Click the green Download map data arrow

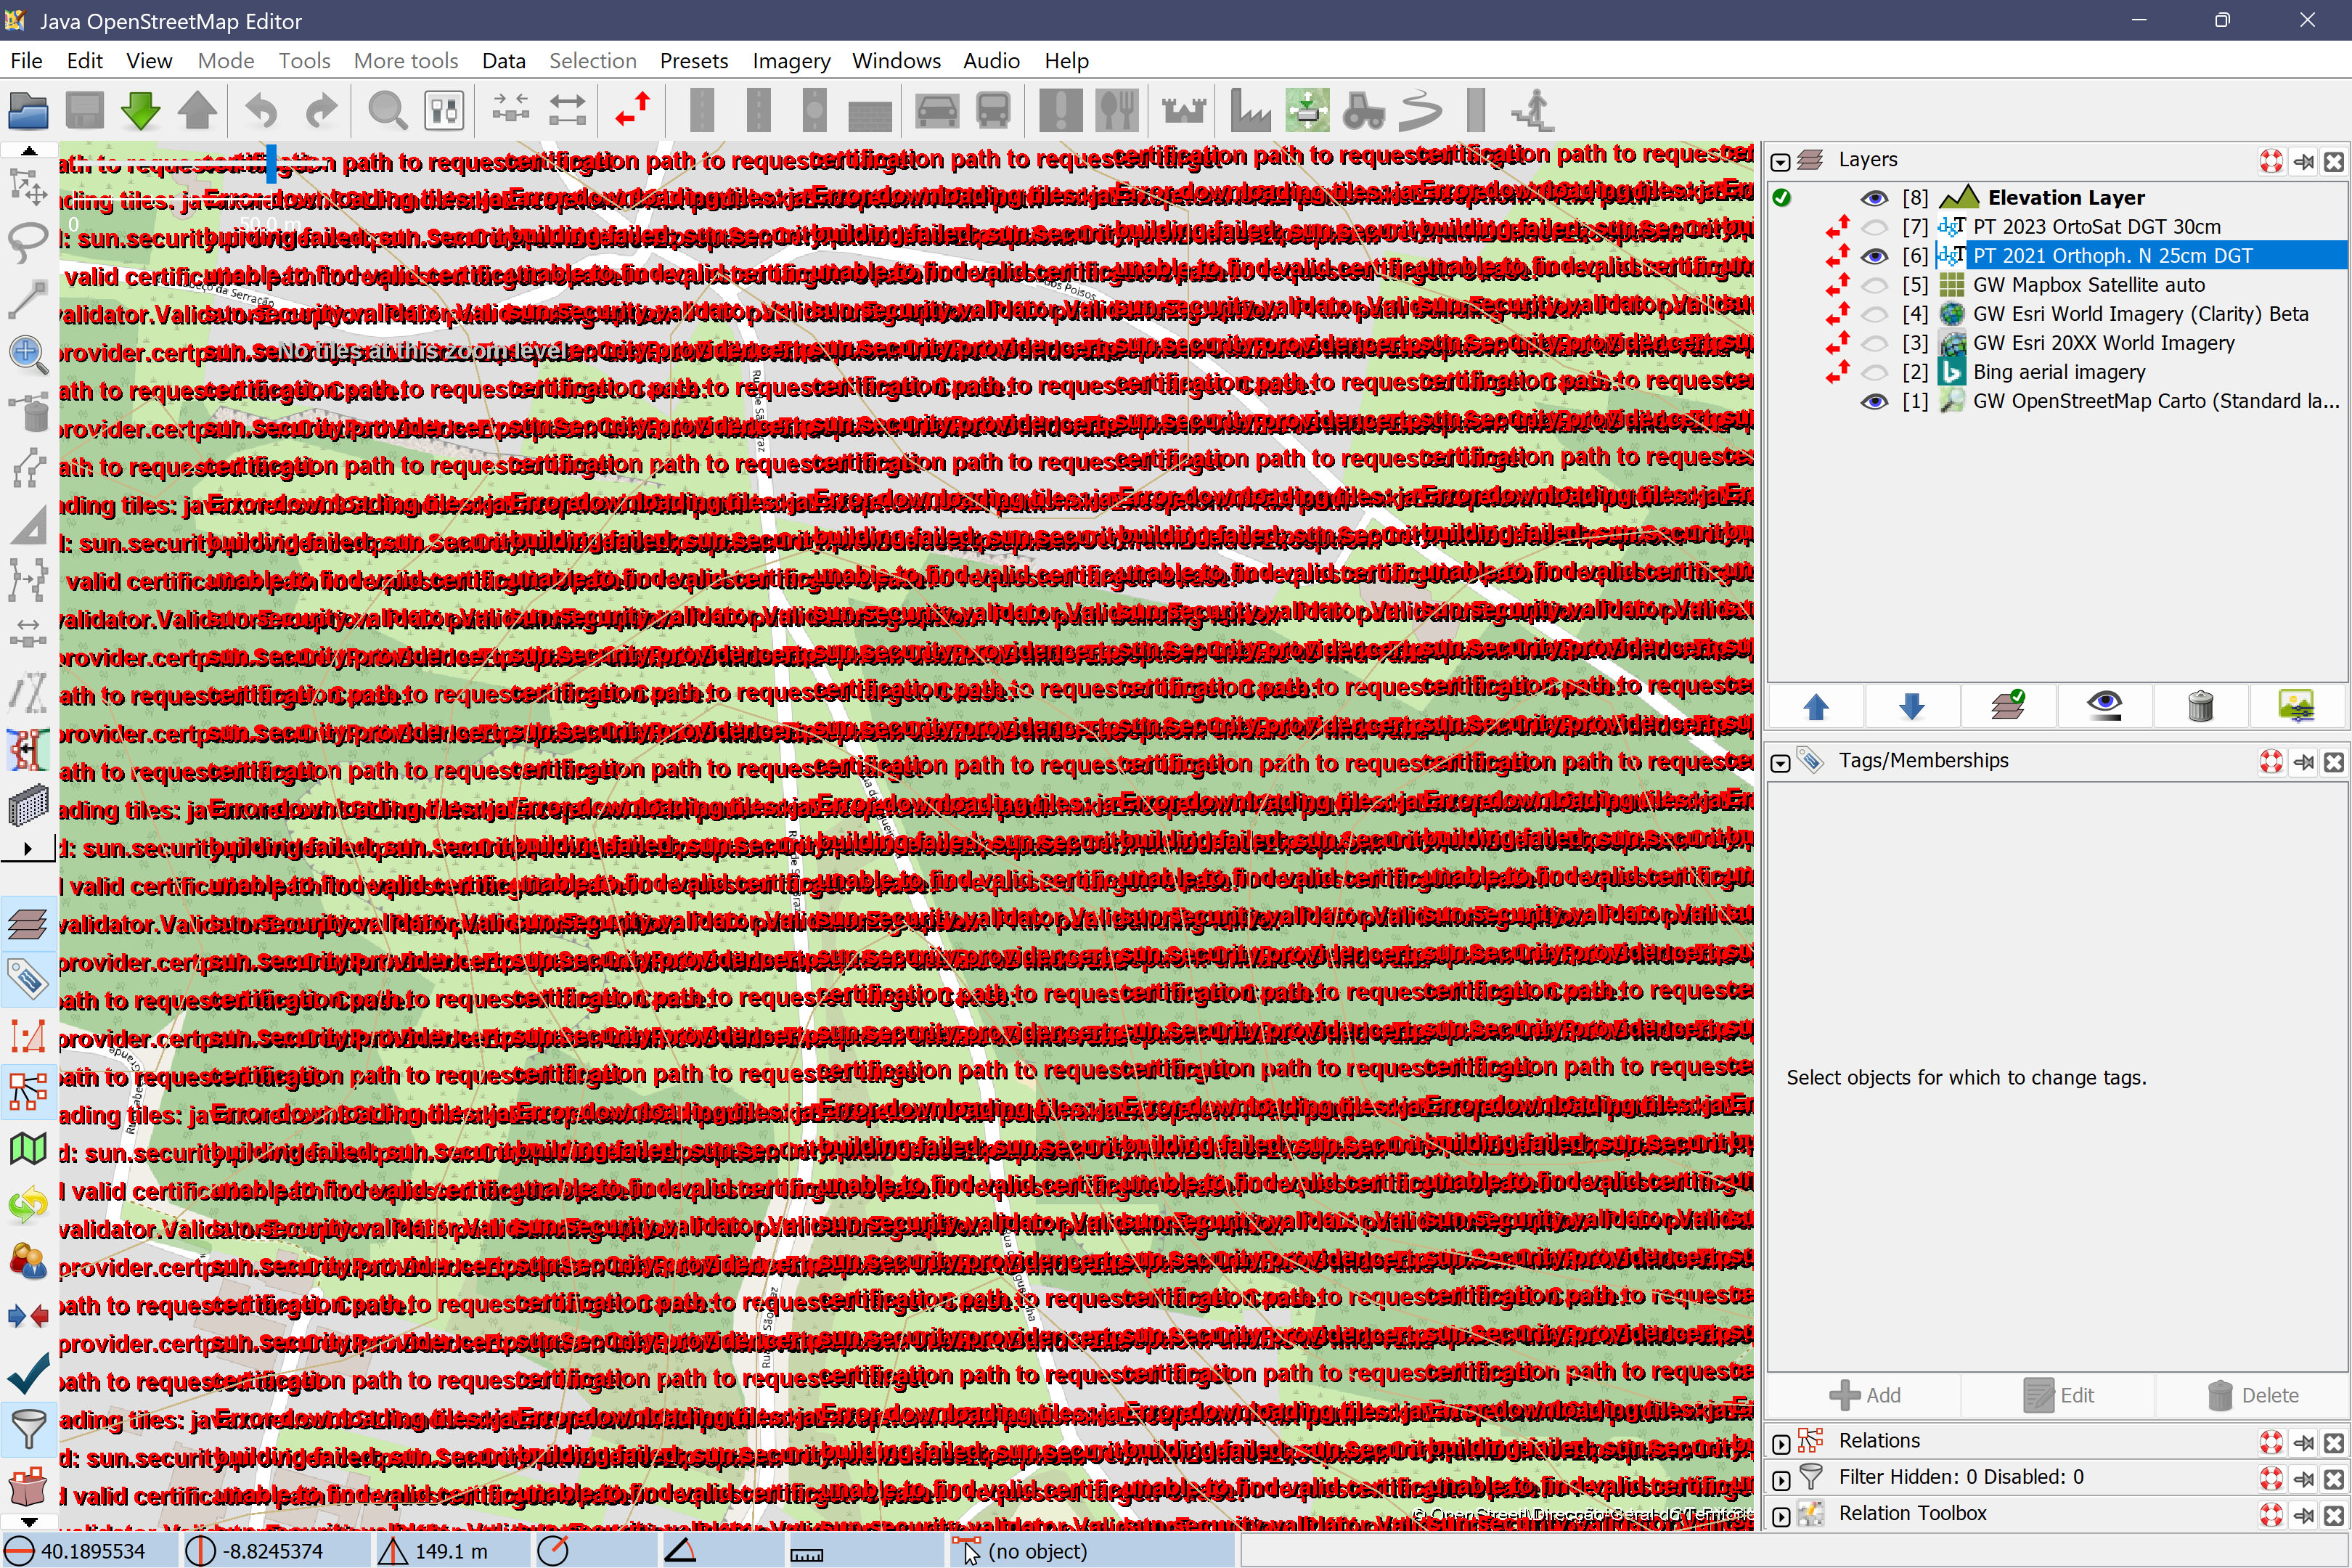(140, 110)
